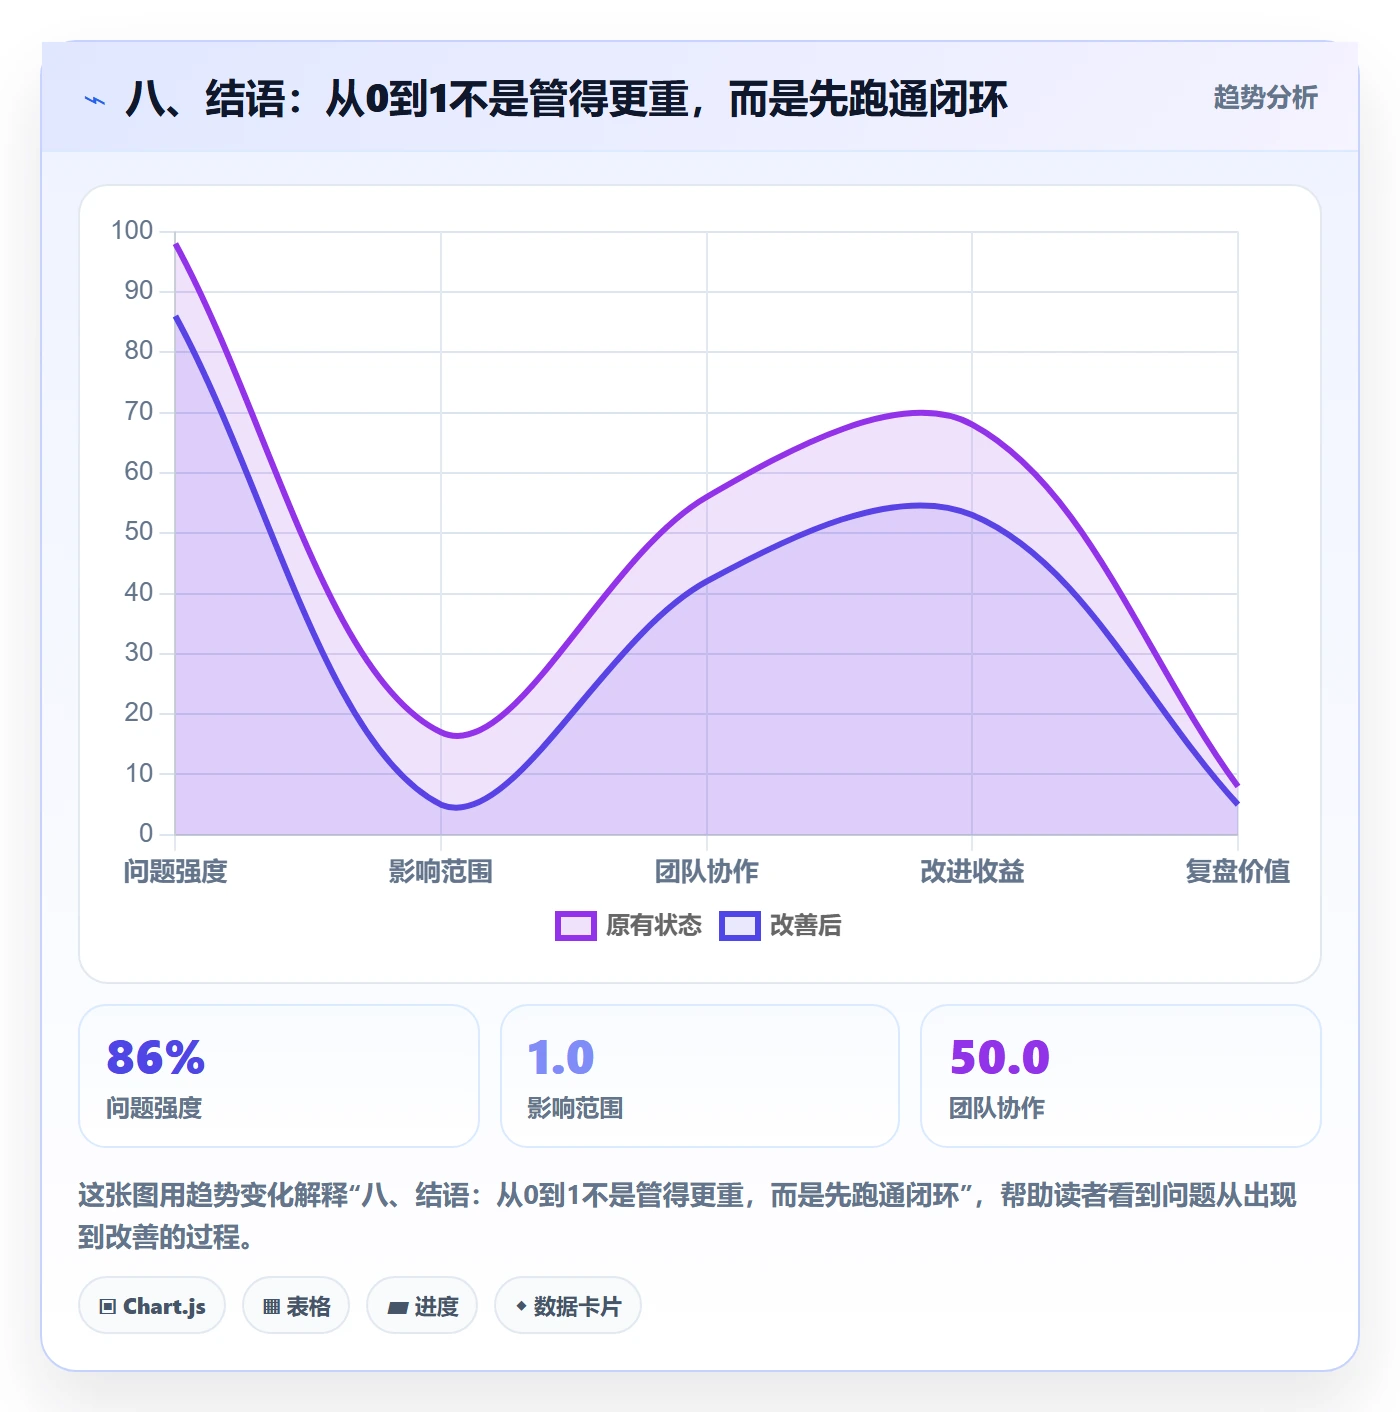Click the 100 y-axis tick value
This screenshot has height=1412, width=1400.
132,231
